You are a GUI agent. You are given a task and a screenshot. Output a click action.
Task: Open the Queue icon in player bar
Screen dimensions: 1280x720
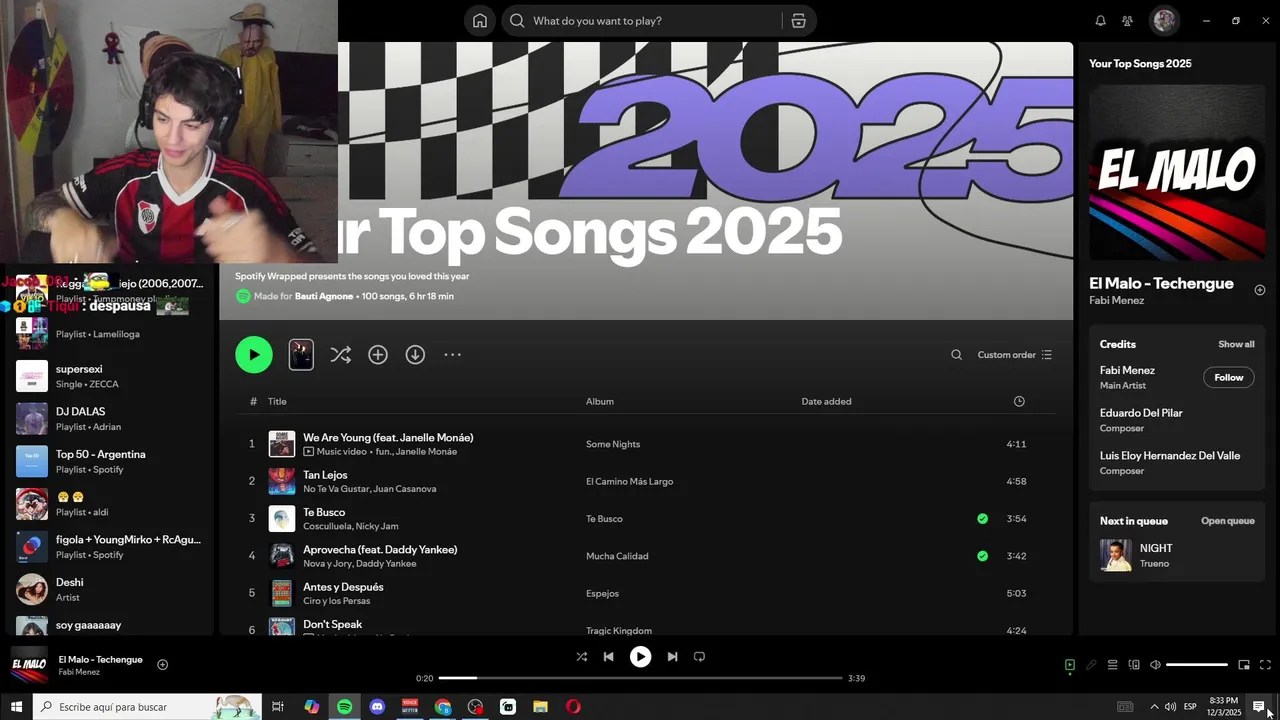point(1113,665)
